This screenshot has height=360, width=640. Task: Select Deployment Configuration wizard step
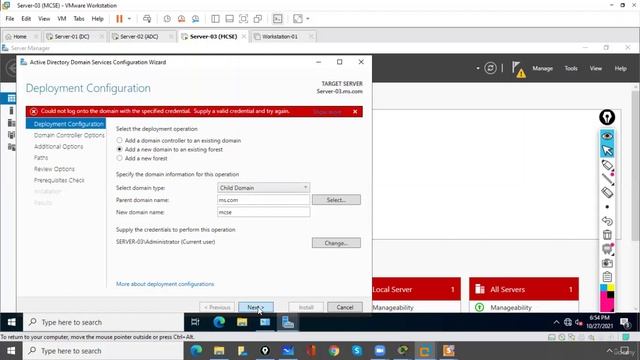tap(66, 124)
